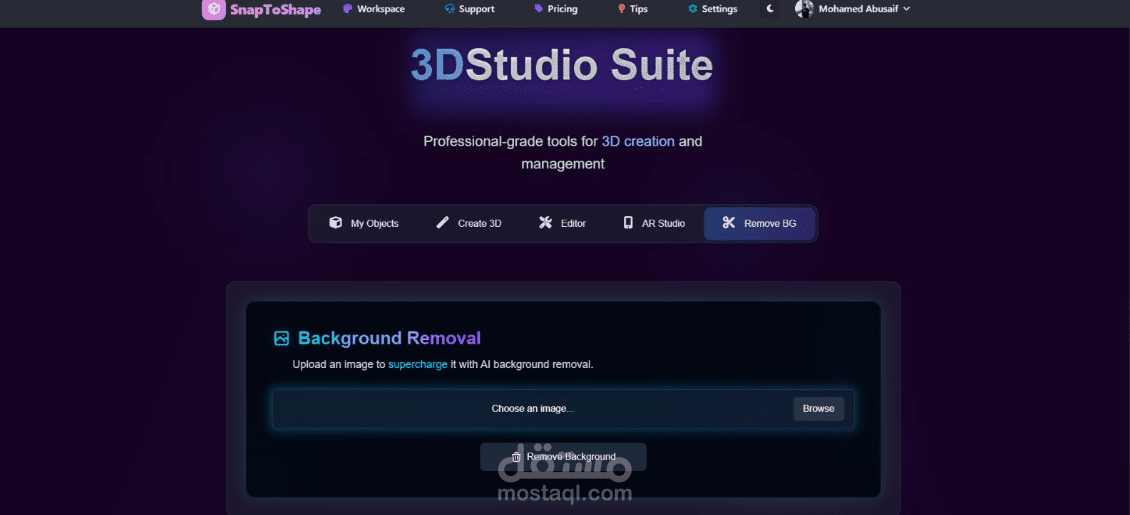Click the highlighted 'supercharge' word

pyautogui.click(x=418, y=364)
